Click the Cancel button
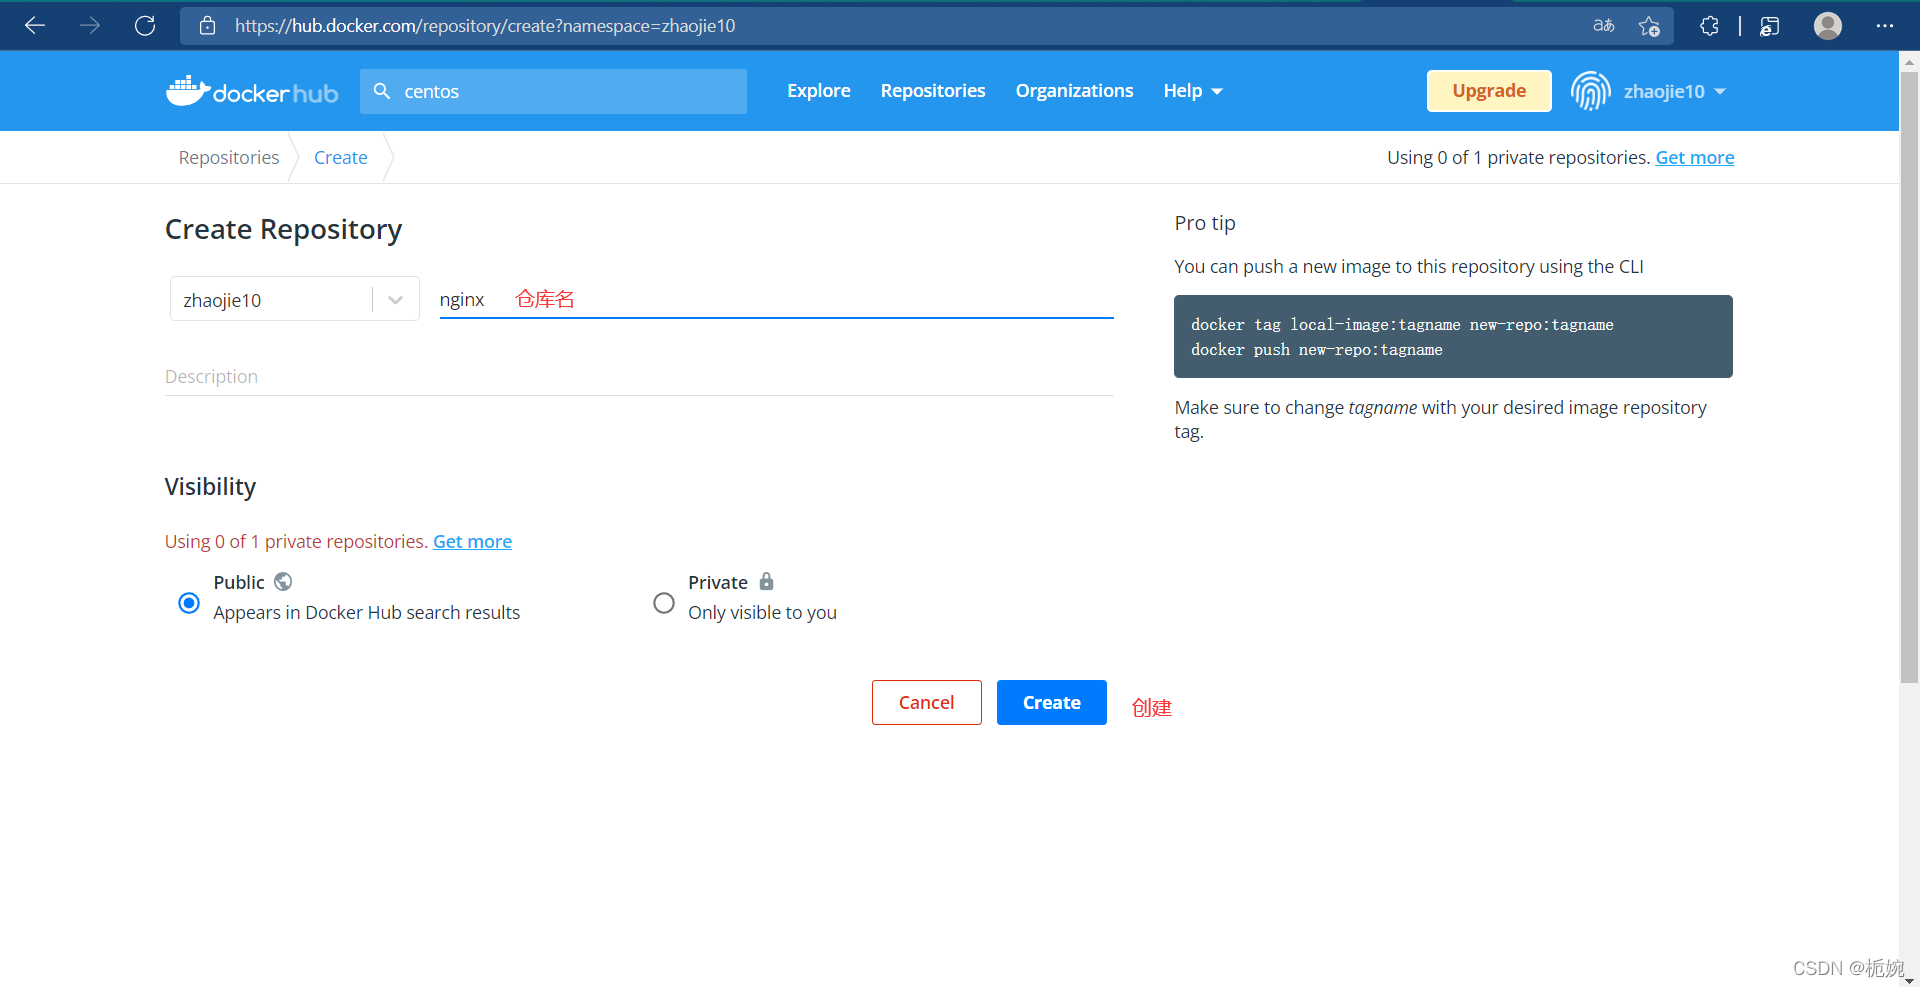 [x=927, y=702]
